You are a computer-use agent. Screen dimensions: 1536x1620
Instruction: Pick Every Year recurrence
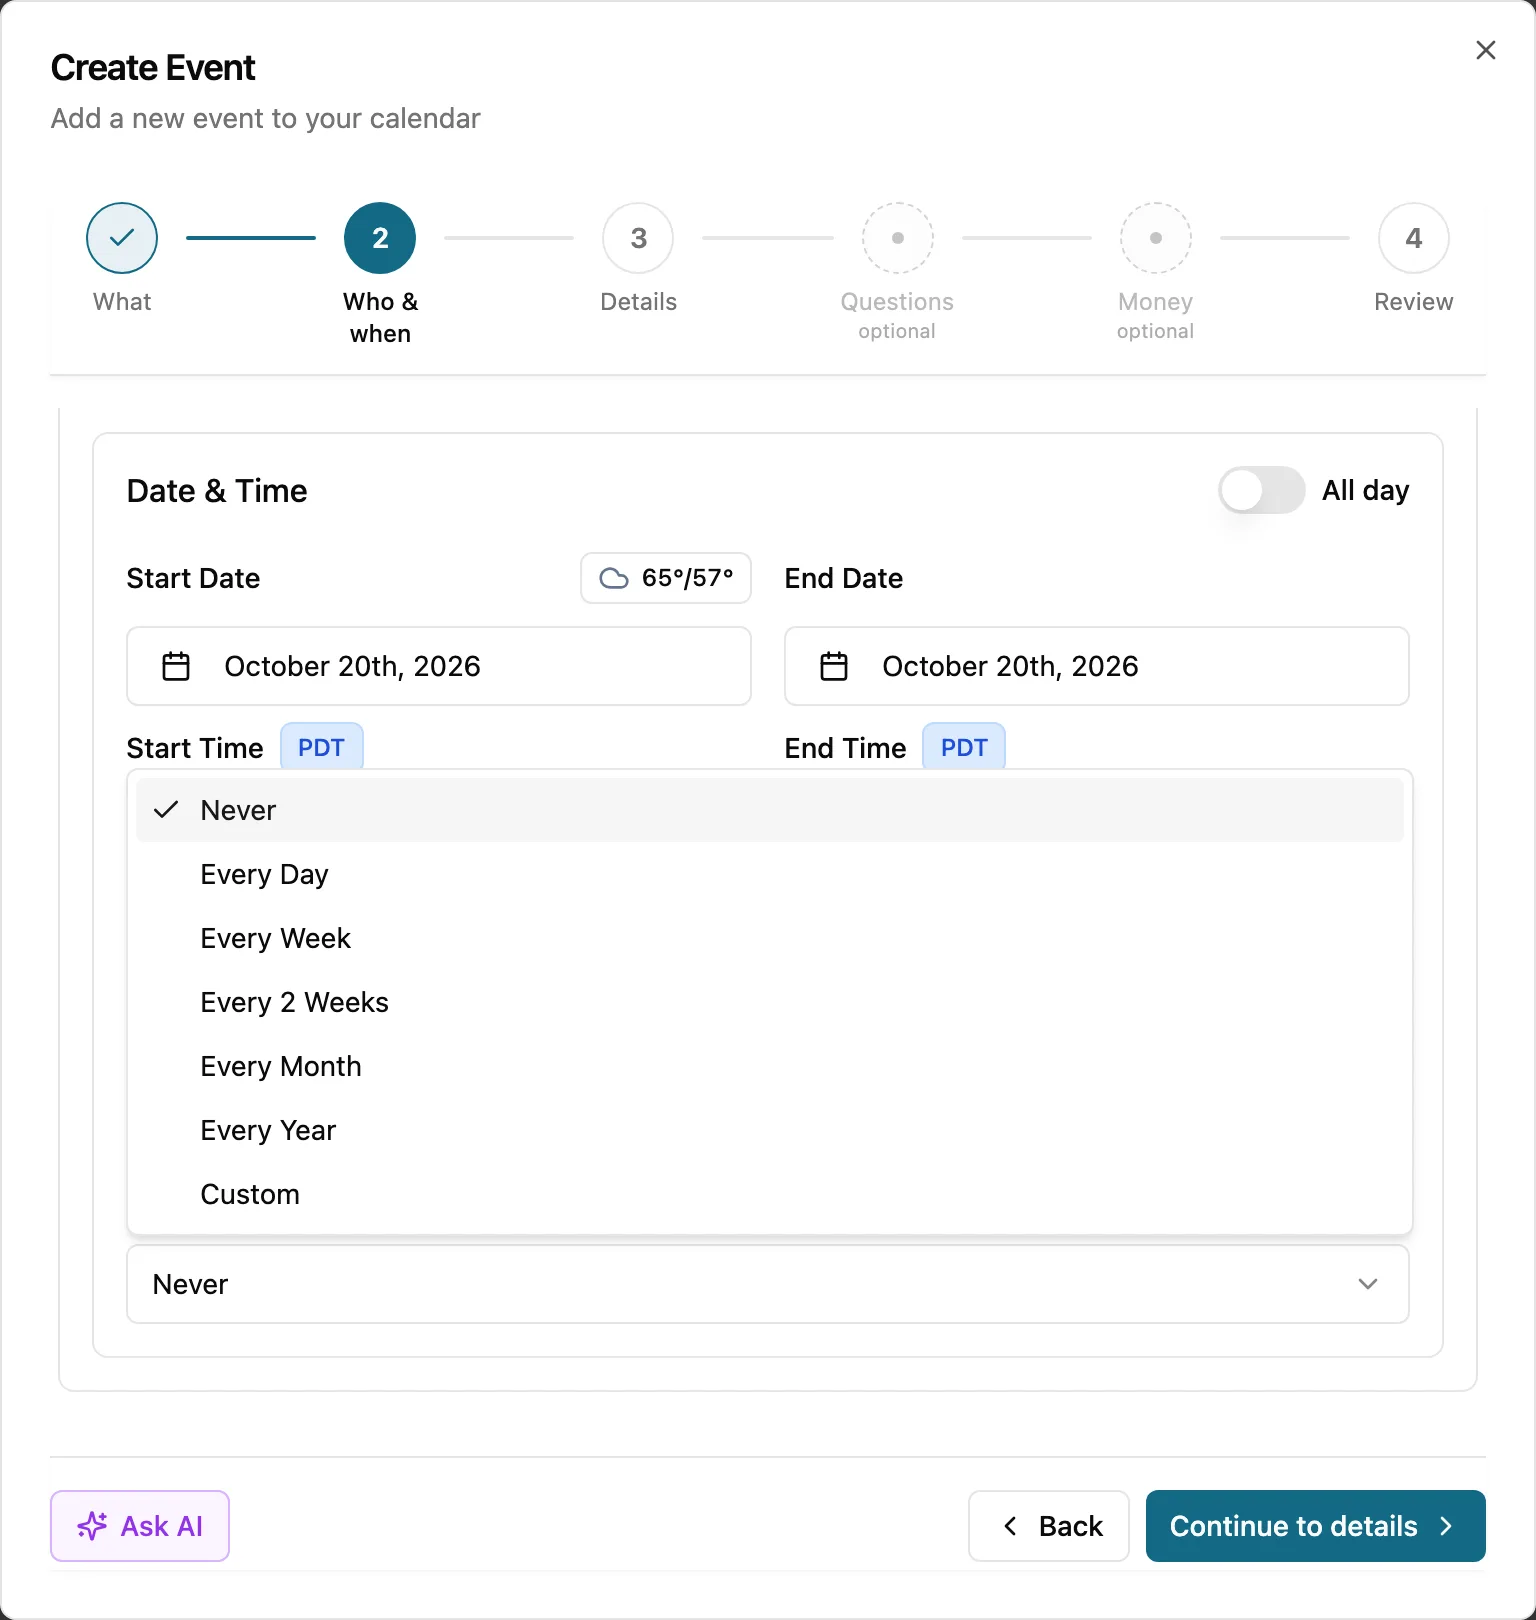tap(770, 1130)
